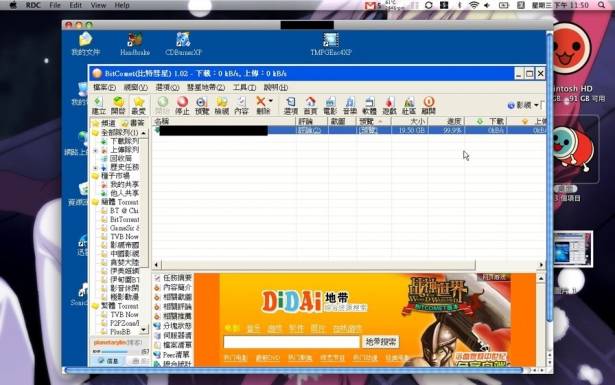The width and height of the screenshot is (615, 385).
Task: Click the red 停止 (stop) toolbar icon
Action: pyautogui.click(x=182, y=105)
